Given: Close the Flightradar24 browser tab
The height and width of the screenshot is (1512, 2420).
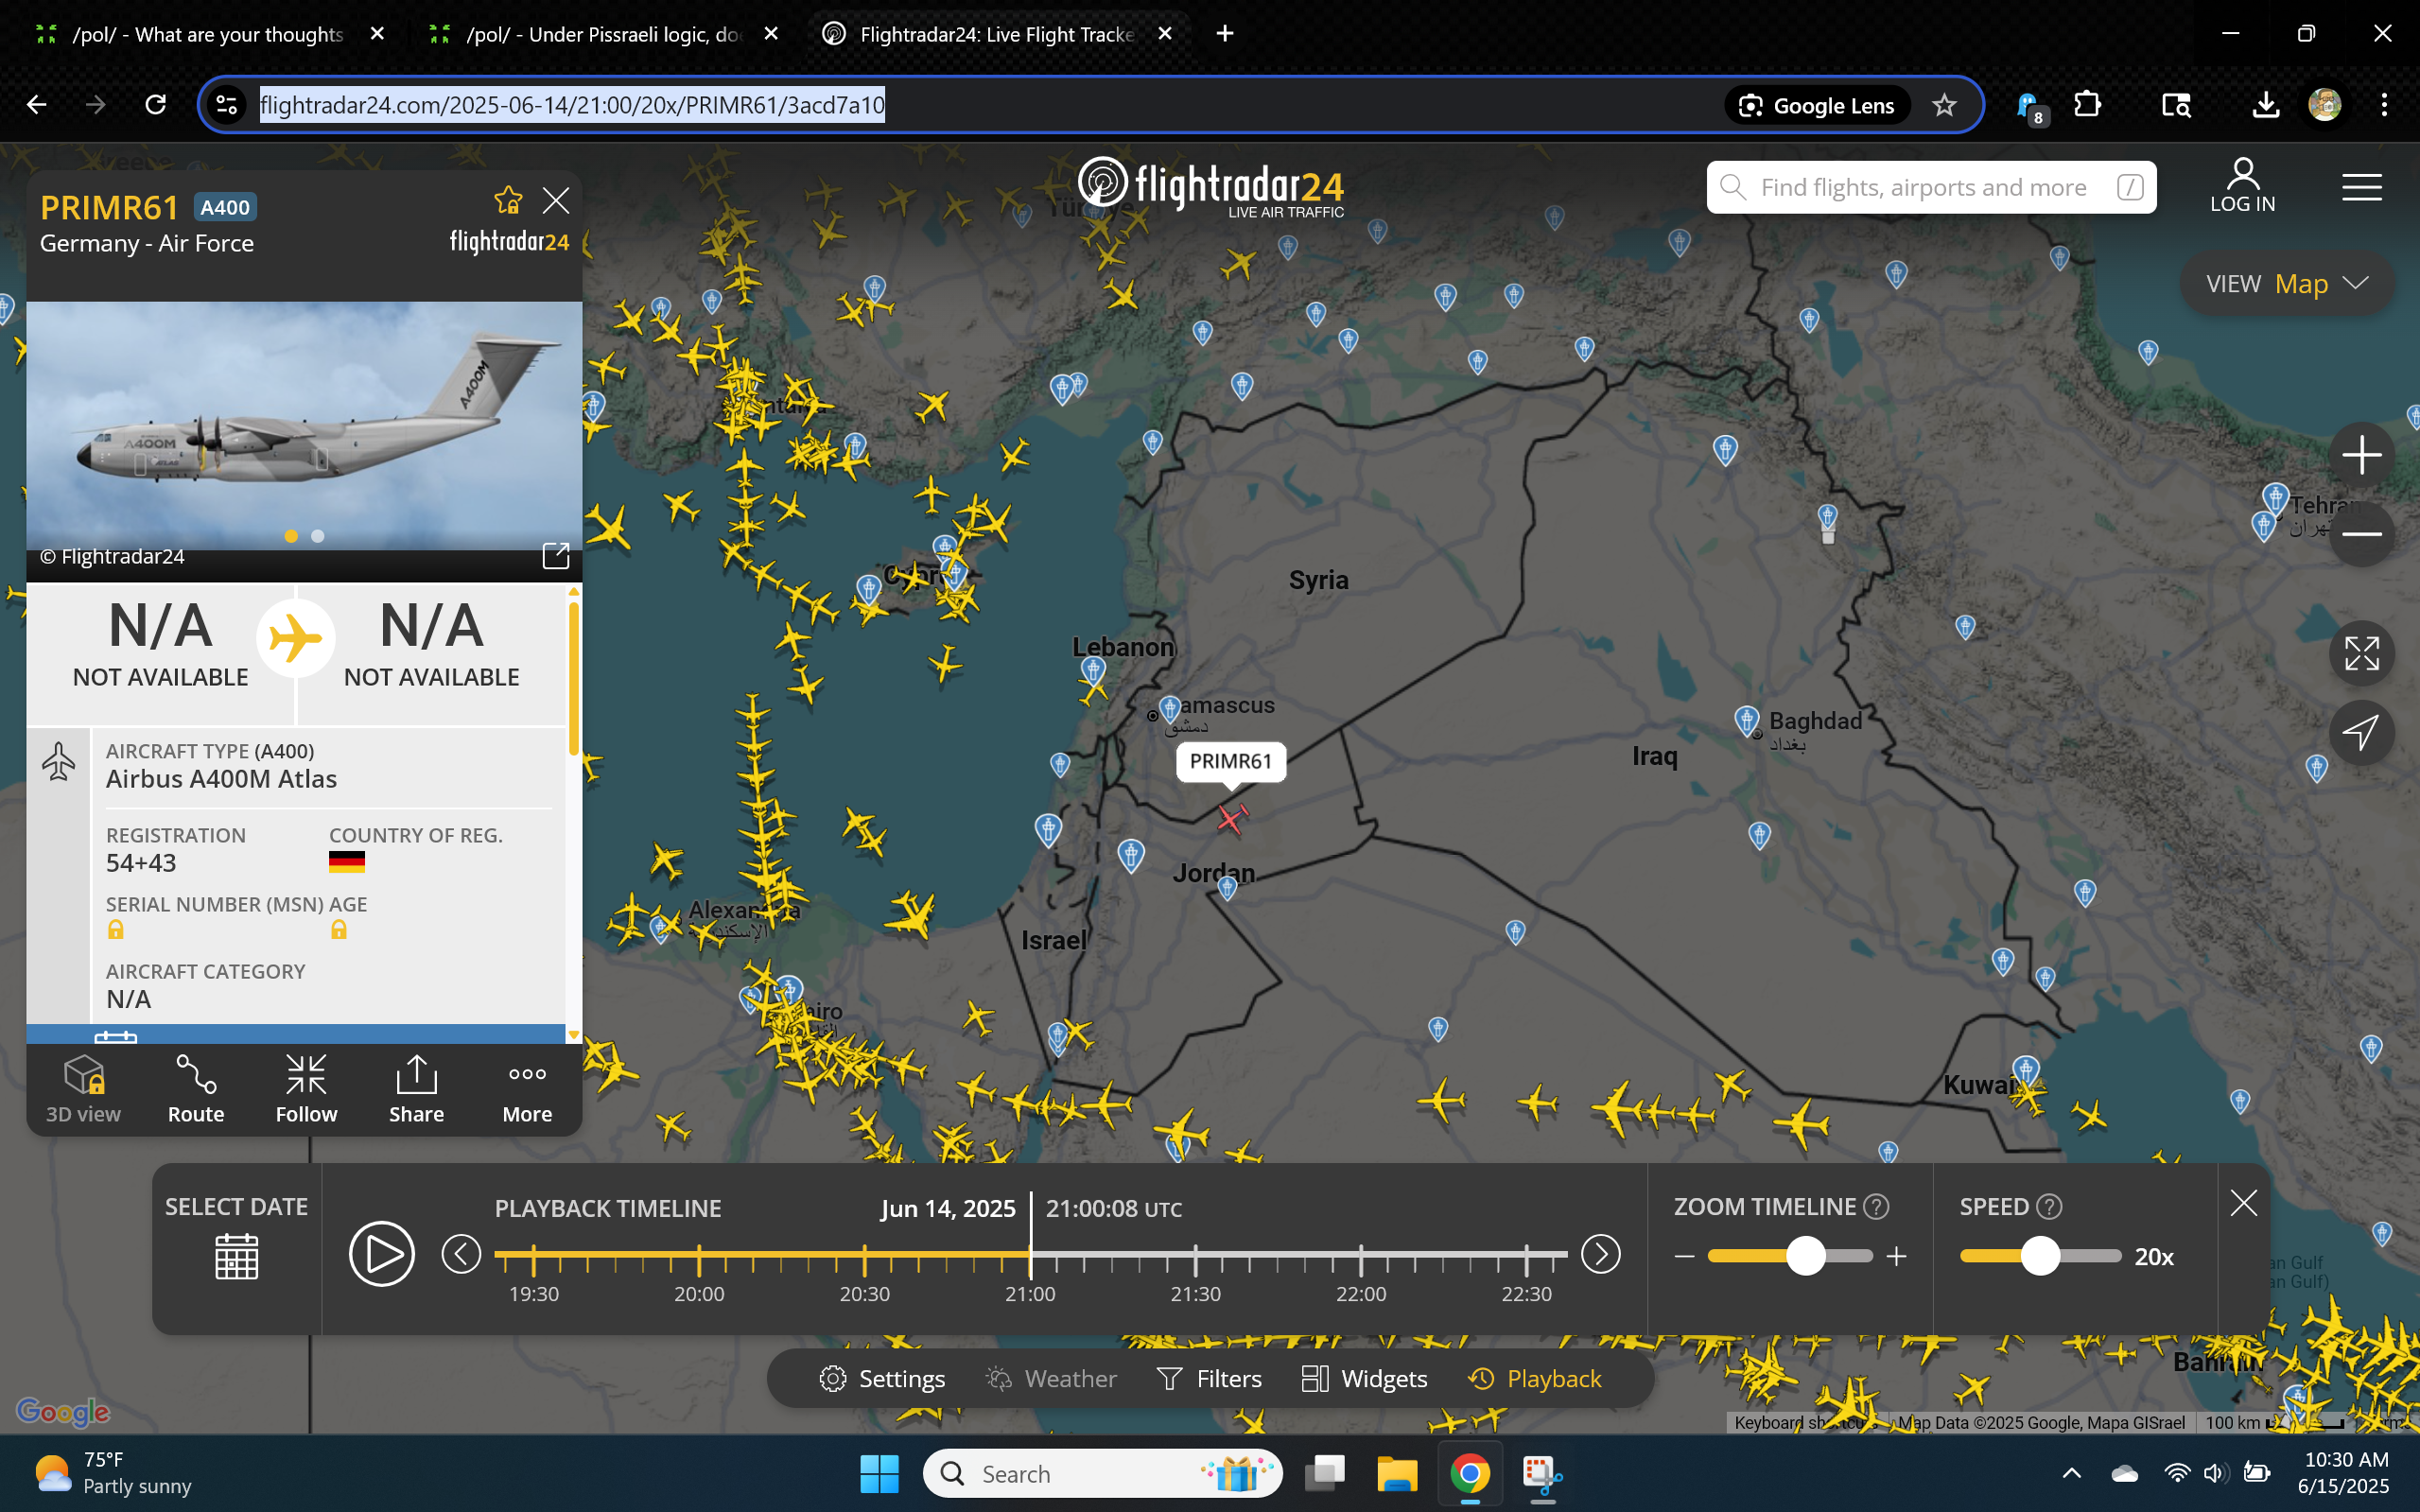Looking at the screenshot, I should point(1165,34).
